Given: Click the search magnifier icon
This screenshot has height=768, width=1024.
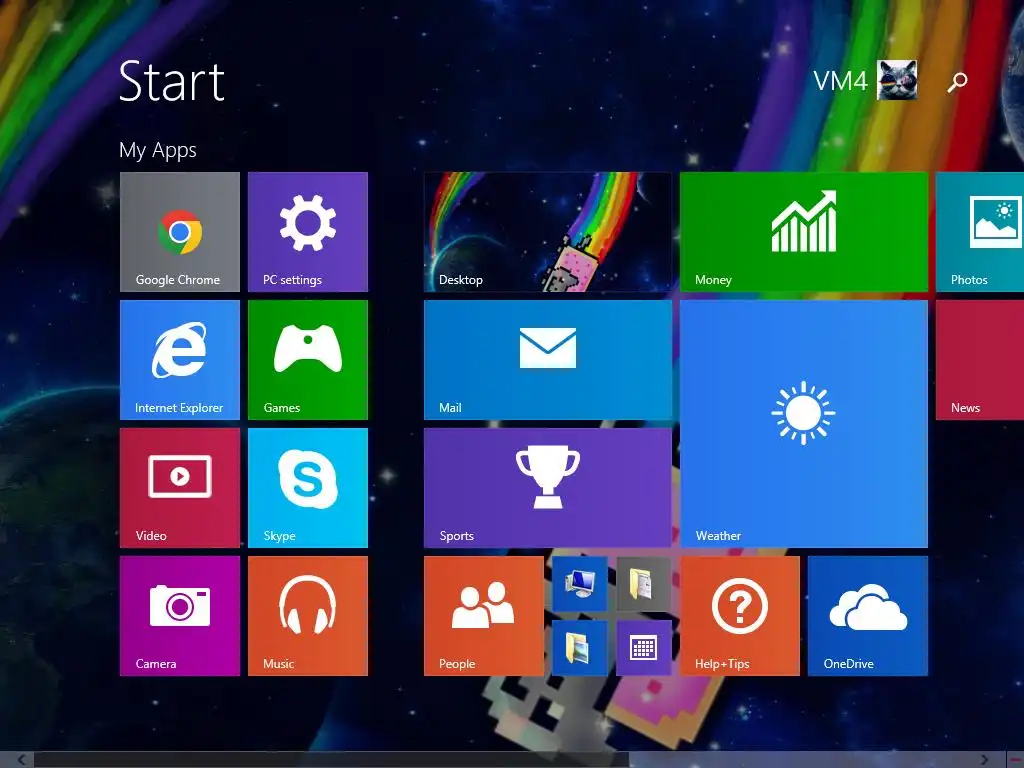Looking at the screenshot, I should click(957, 82).
